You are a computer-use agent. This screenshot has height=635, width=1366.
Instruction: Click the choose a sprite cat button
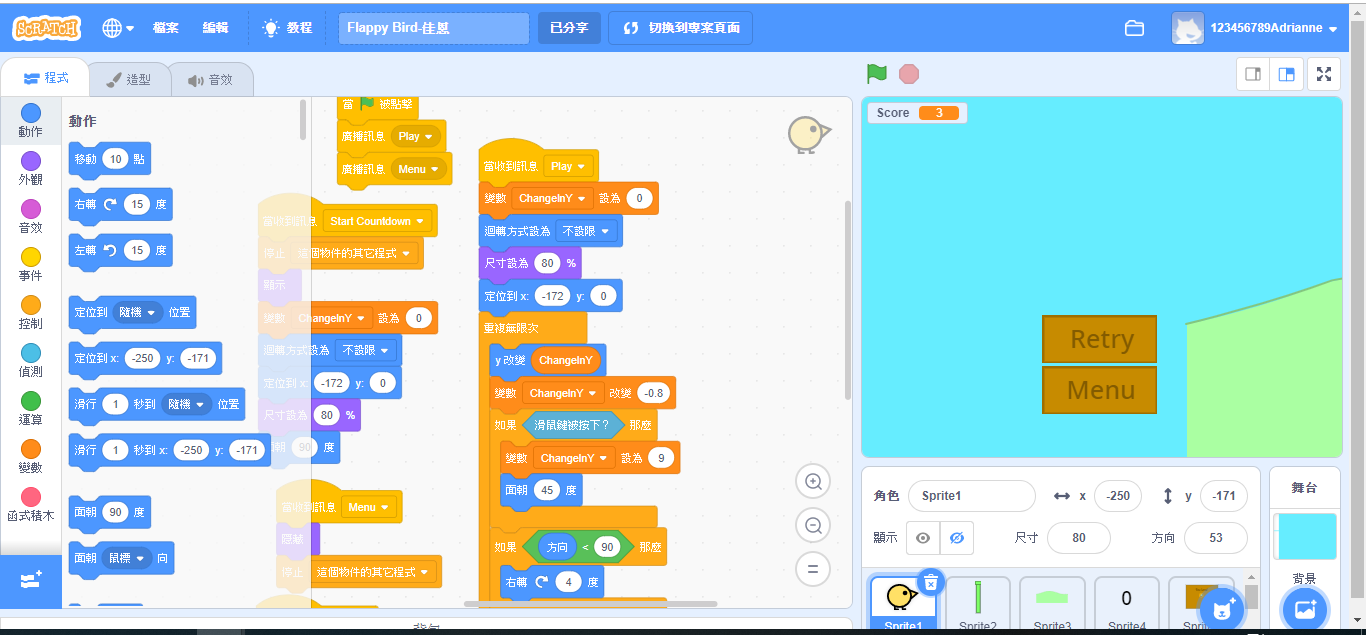pos(1220,608)
